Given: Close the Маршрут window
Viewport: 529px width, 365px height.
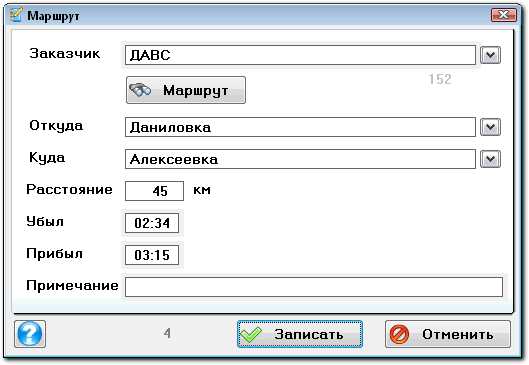Looking at the screenshot, I should (x=504, y=15).
